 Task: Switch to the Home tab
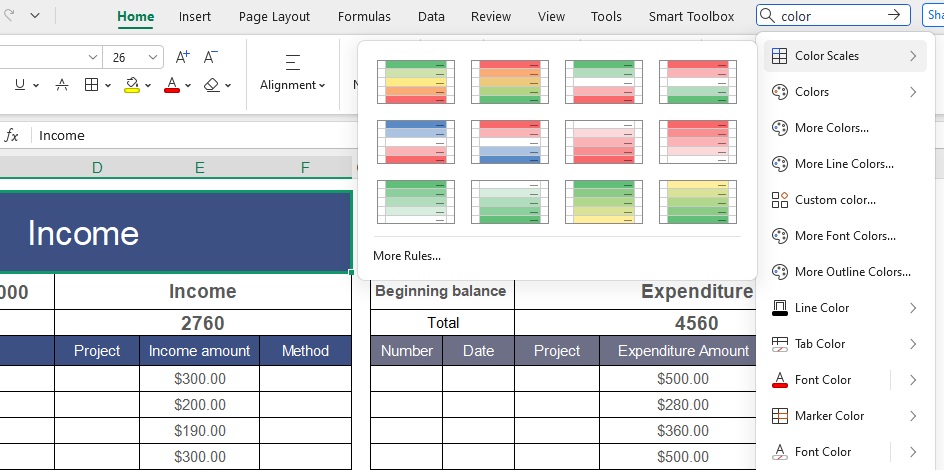pos(135,17)
